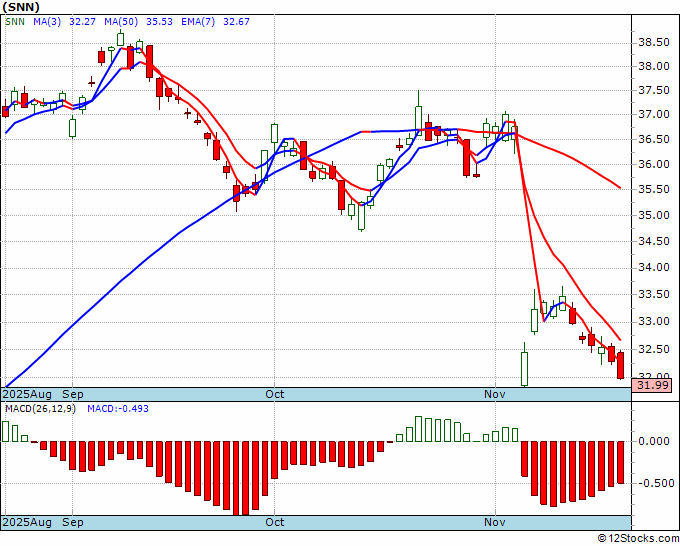This screenshot has height=546, width=680.
Task: Click the MA(3) value 32.27
Action: click(x=82, y=22)
